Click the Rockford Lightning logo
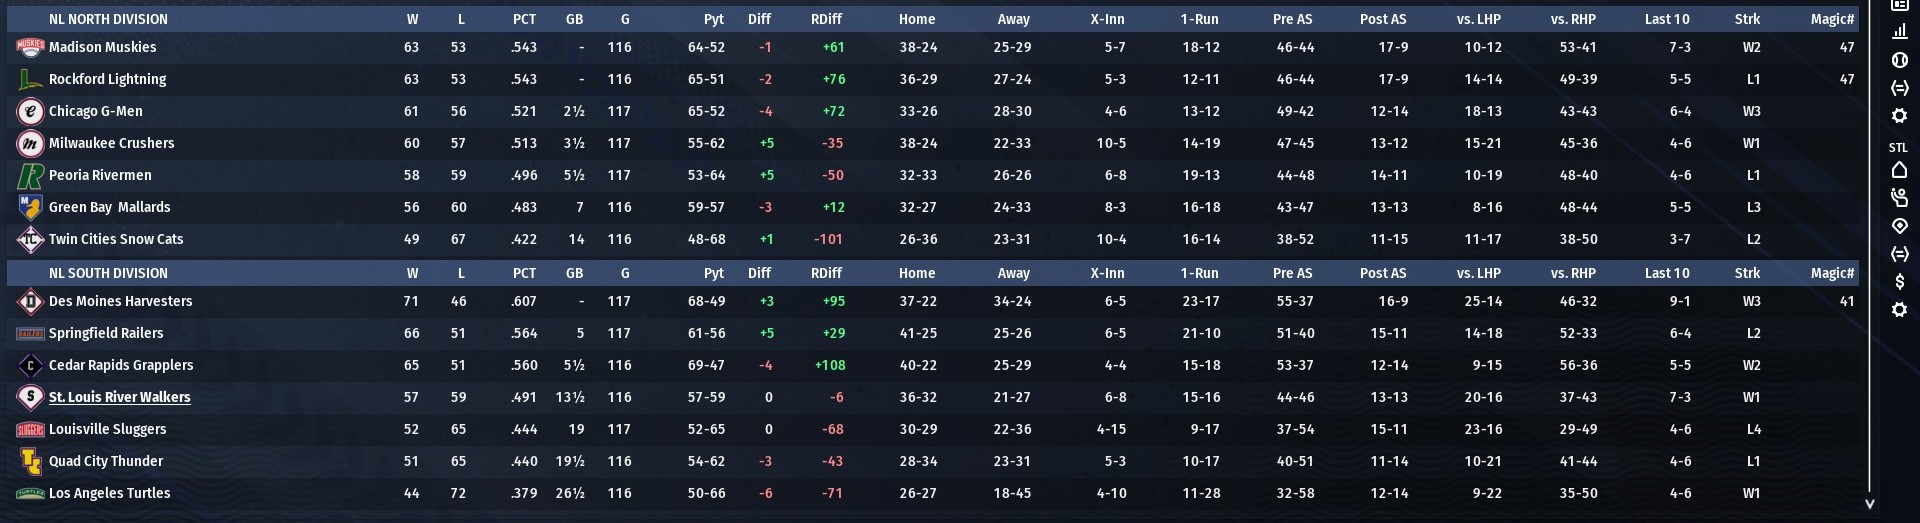 point(30,79)
